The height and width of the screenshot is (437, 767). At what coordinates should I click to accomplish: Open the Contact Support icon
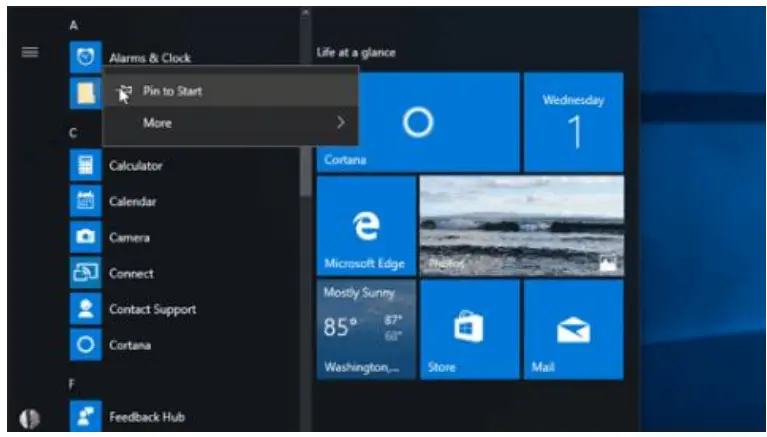[x=86, y=309]
